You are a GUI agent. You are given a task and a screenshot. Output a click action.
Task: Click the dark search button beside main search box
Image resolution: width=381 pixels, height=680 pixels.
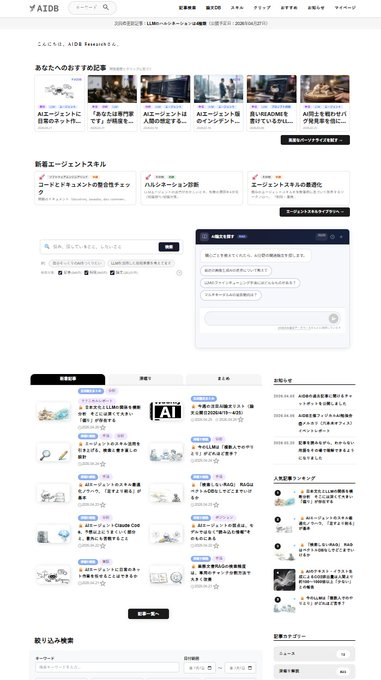[169, 247]
